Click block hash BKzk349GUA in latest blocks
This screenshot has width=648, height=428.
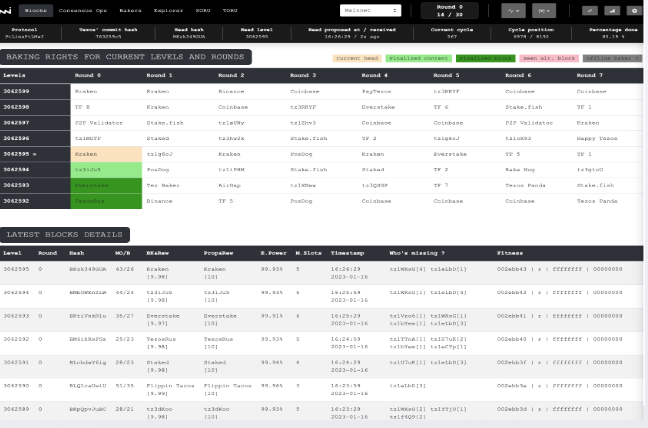point(87,269)
